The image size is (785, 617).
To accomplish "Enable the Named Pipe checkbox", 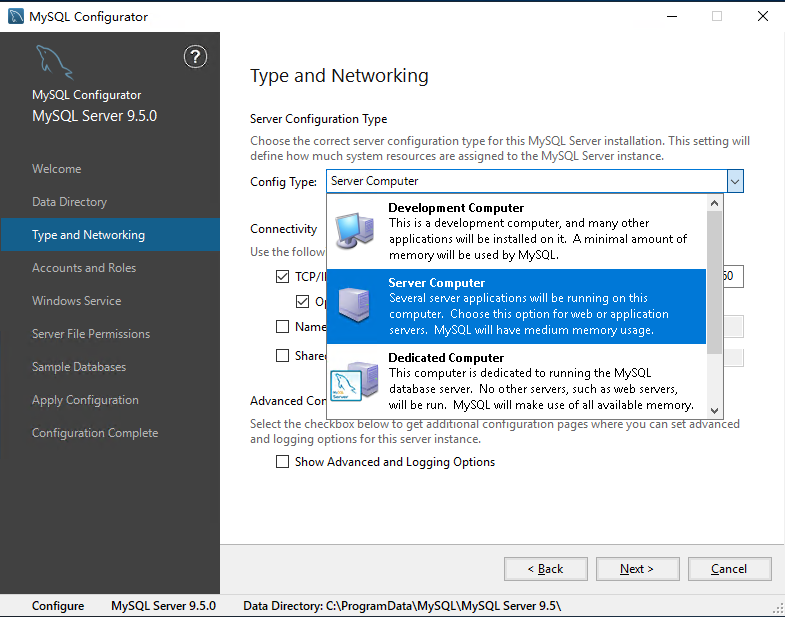I will click(282, 327).
